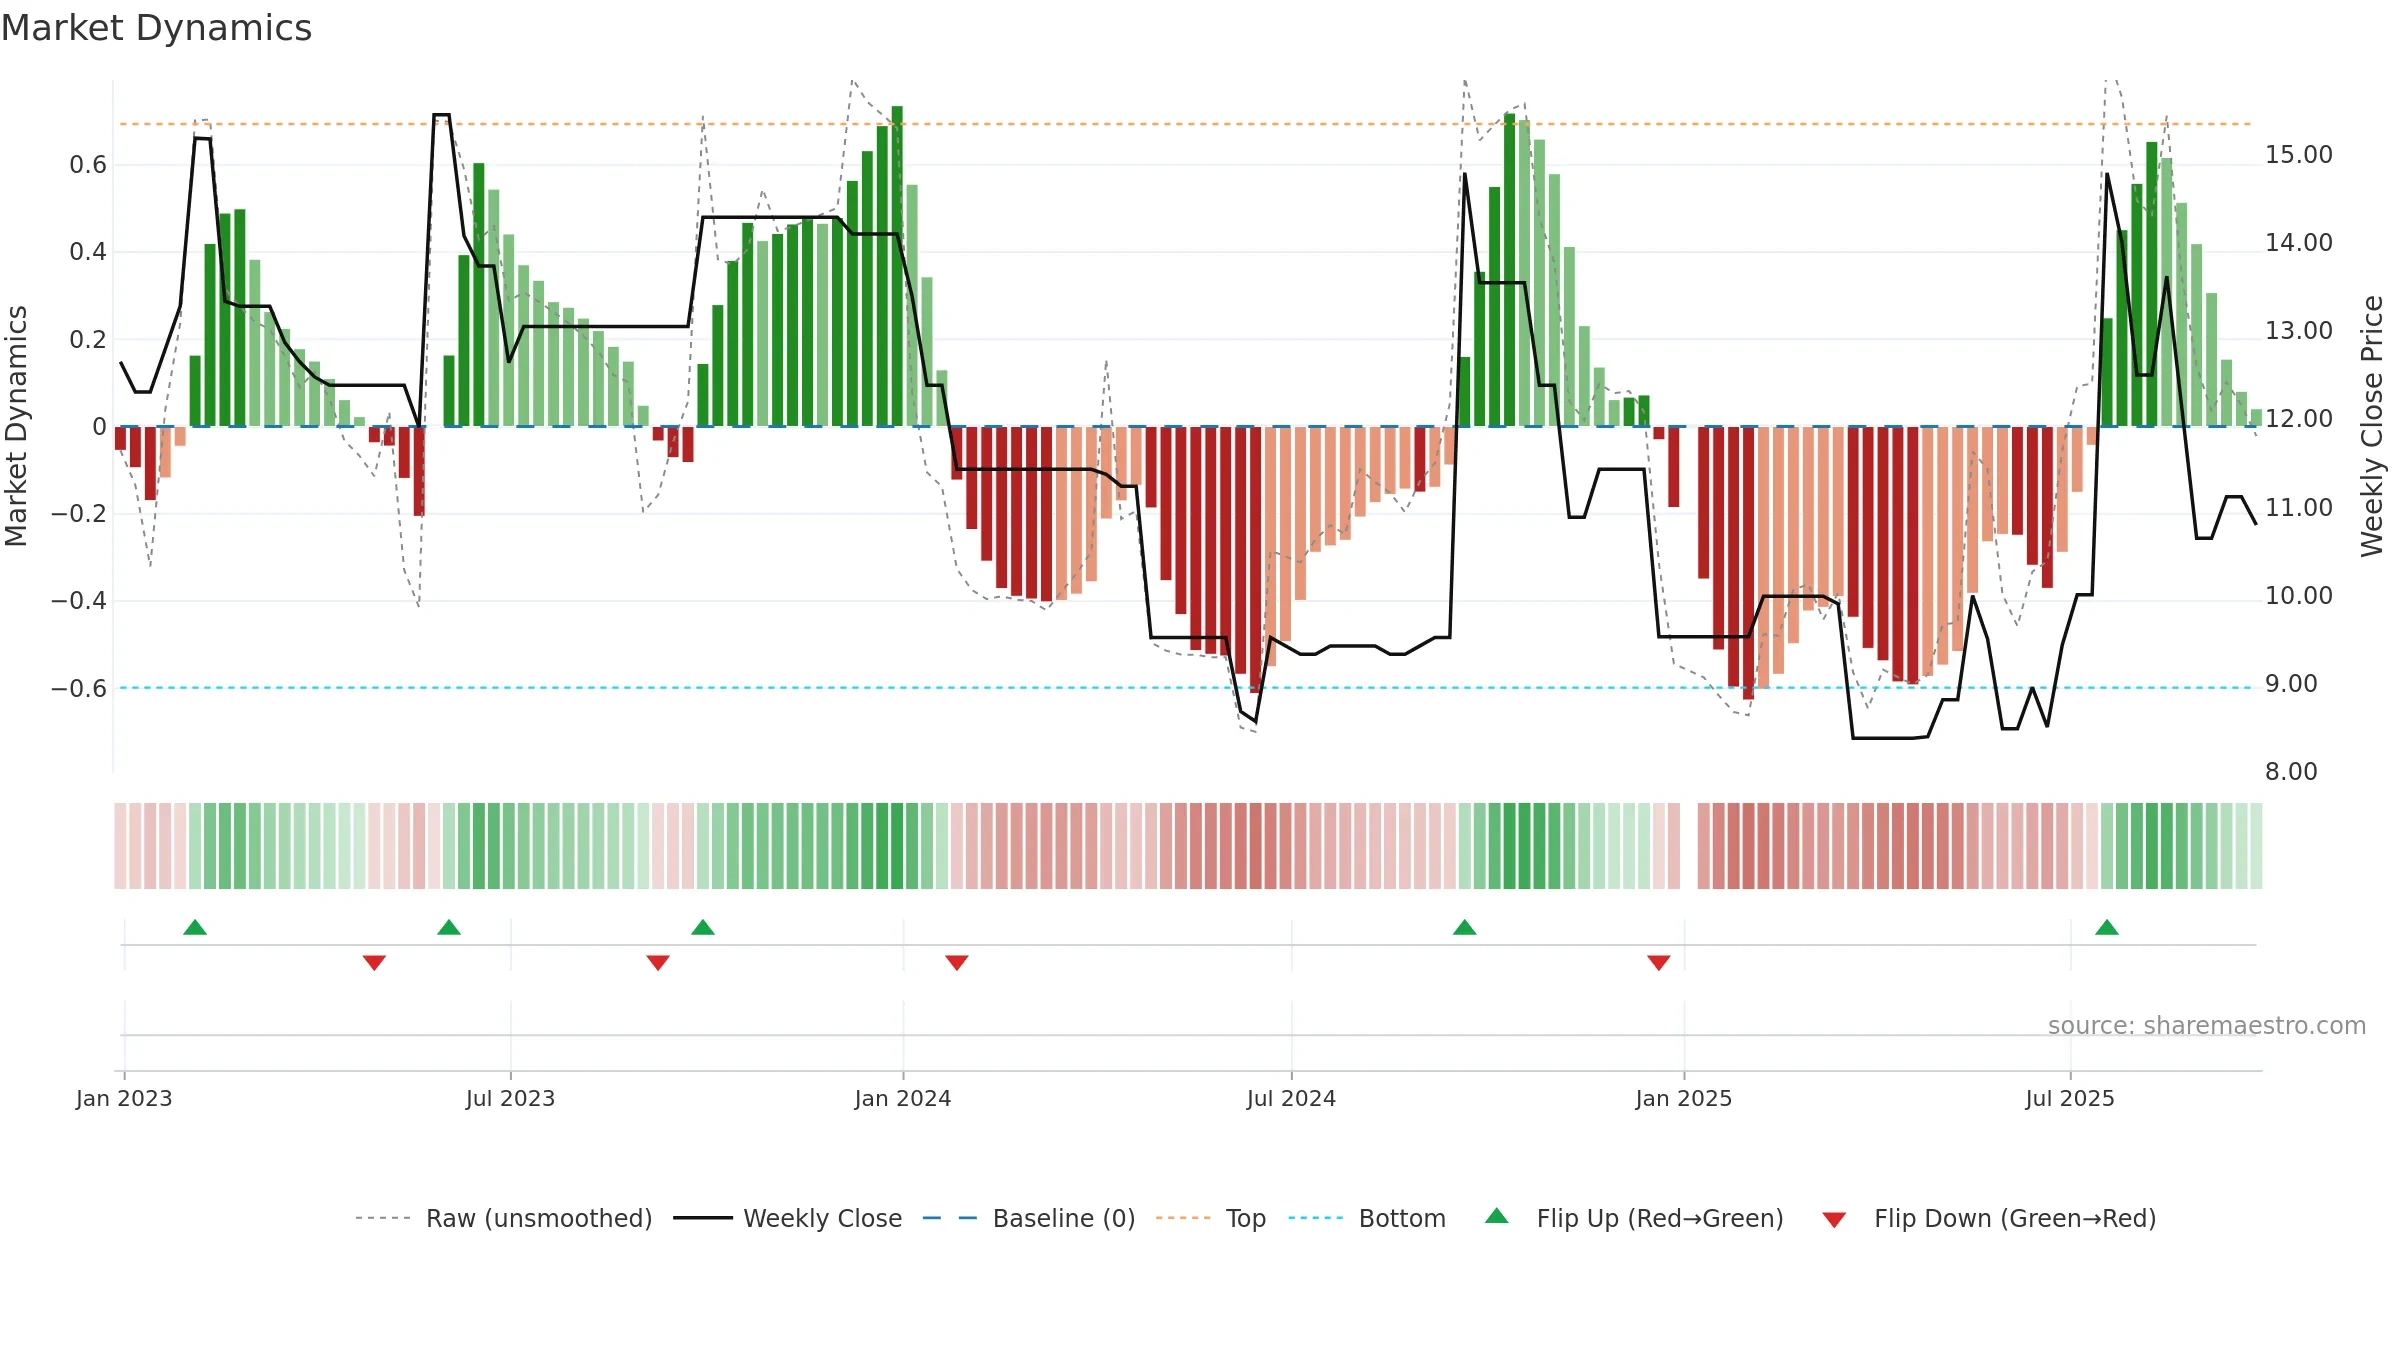Select the flip-up marker near September 2024
Viewport: 2400px width, 1350px height.
(x=1465, y=927)
